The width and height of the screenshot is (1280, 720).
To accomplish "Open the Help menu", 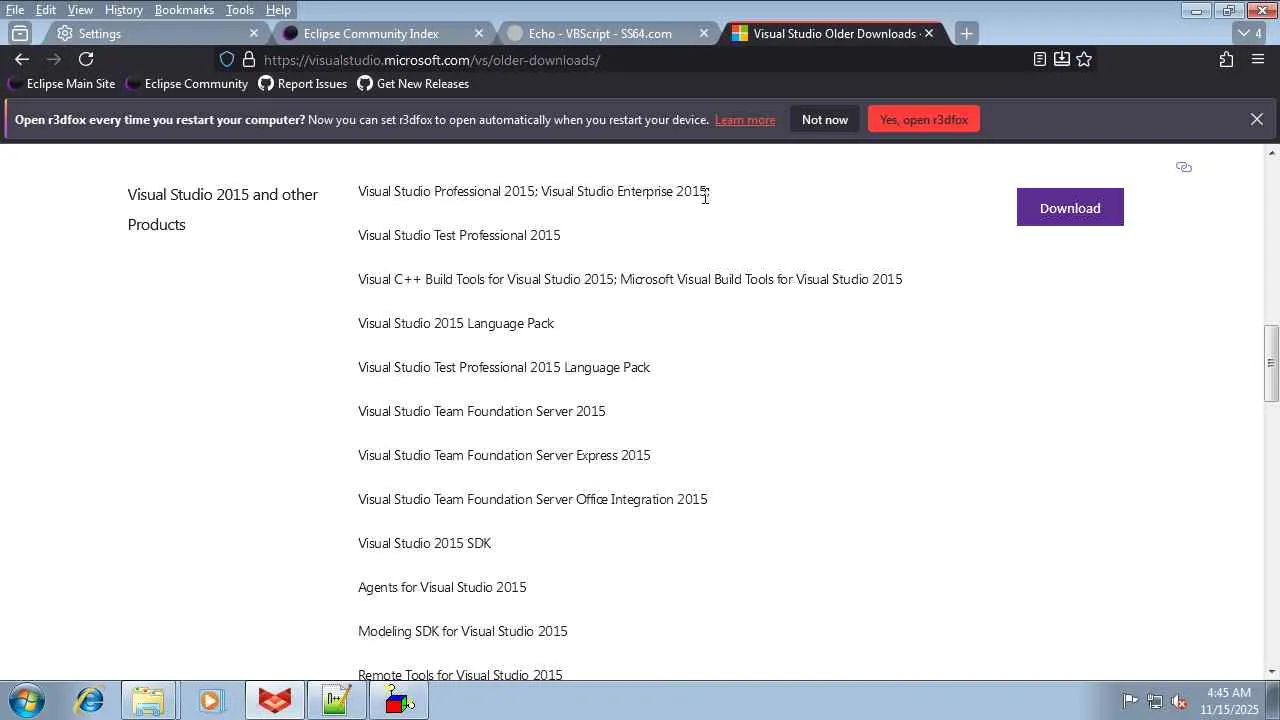I will [278, 10].
